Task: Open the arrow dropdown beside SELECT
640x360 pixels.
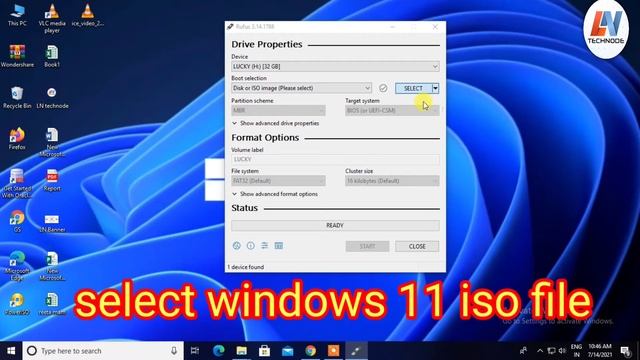Action: [x=436, y=88]
